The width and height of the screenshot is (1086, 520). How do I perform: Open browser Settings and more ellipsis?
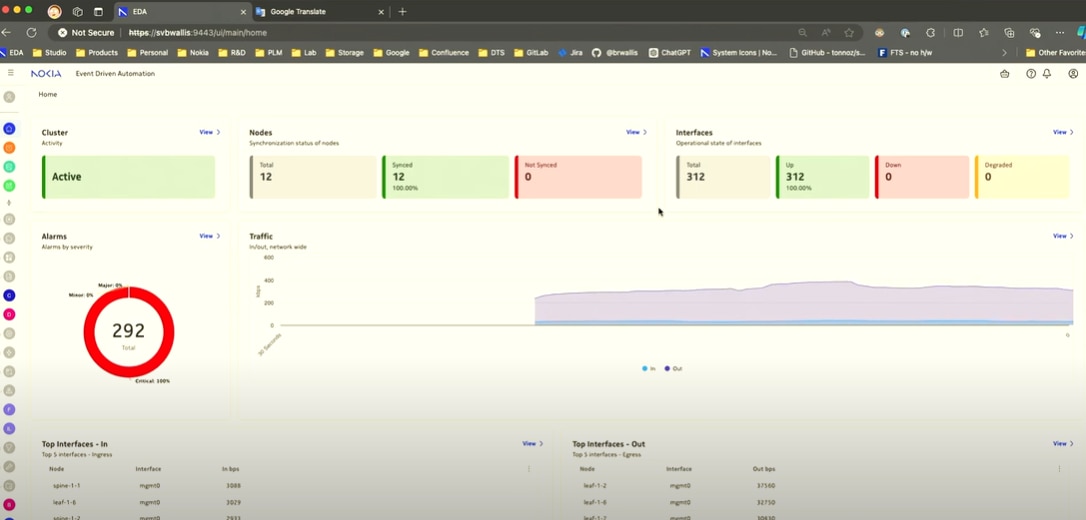1060,33
